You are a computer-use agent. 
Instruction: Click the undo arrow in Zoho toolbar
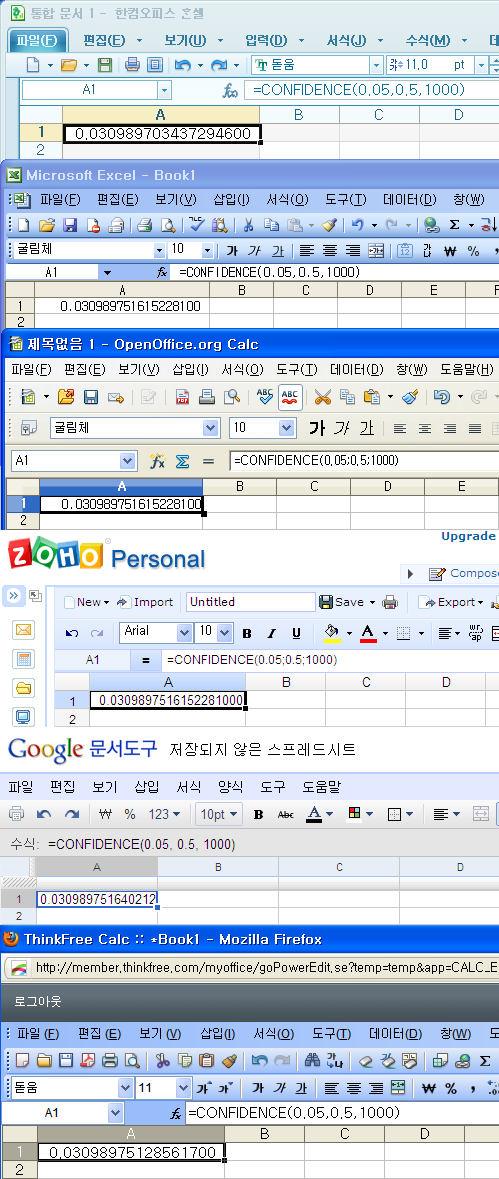(72, 633)
